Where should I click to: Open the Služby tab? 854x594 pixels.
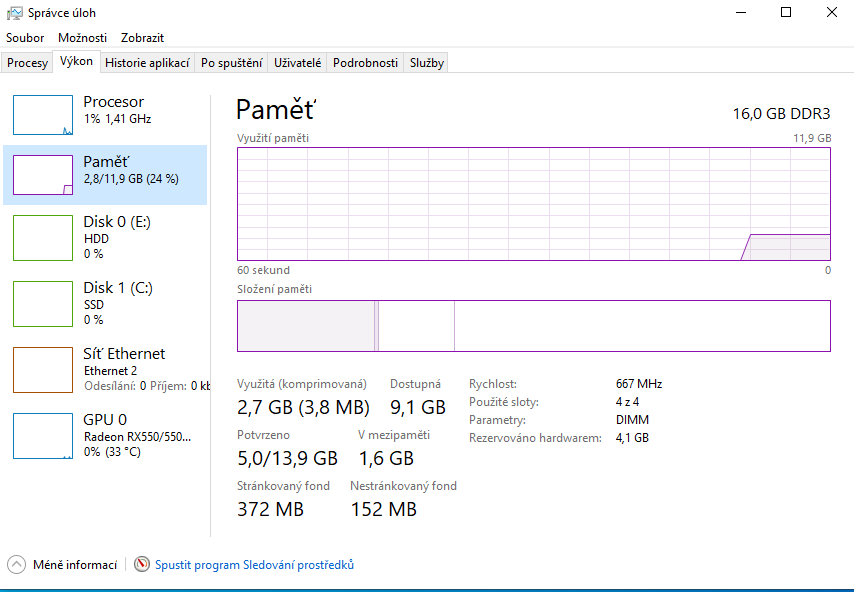(x=427, y=63)
